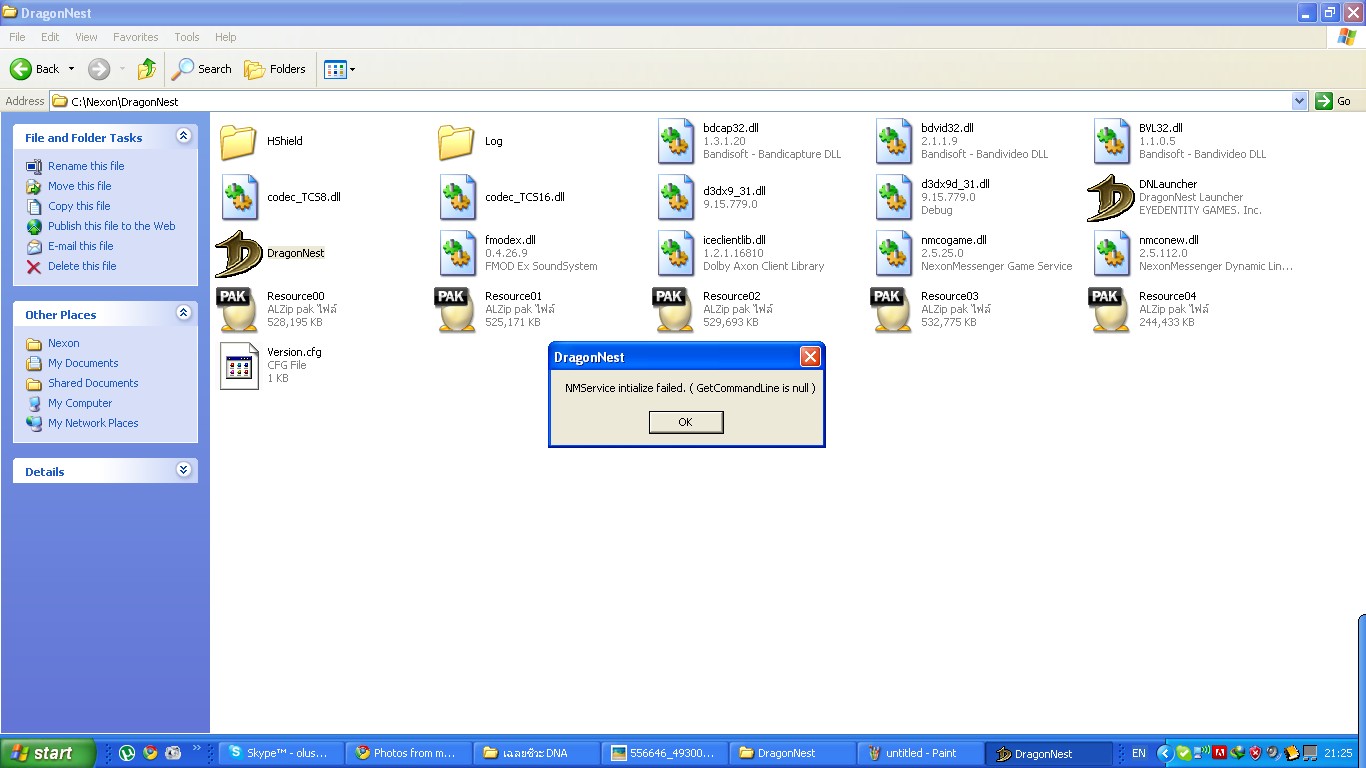
Task: Collapse the Other Places panel
Action: click(x=183, y=313)
